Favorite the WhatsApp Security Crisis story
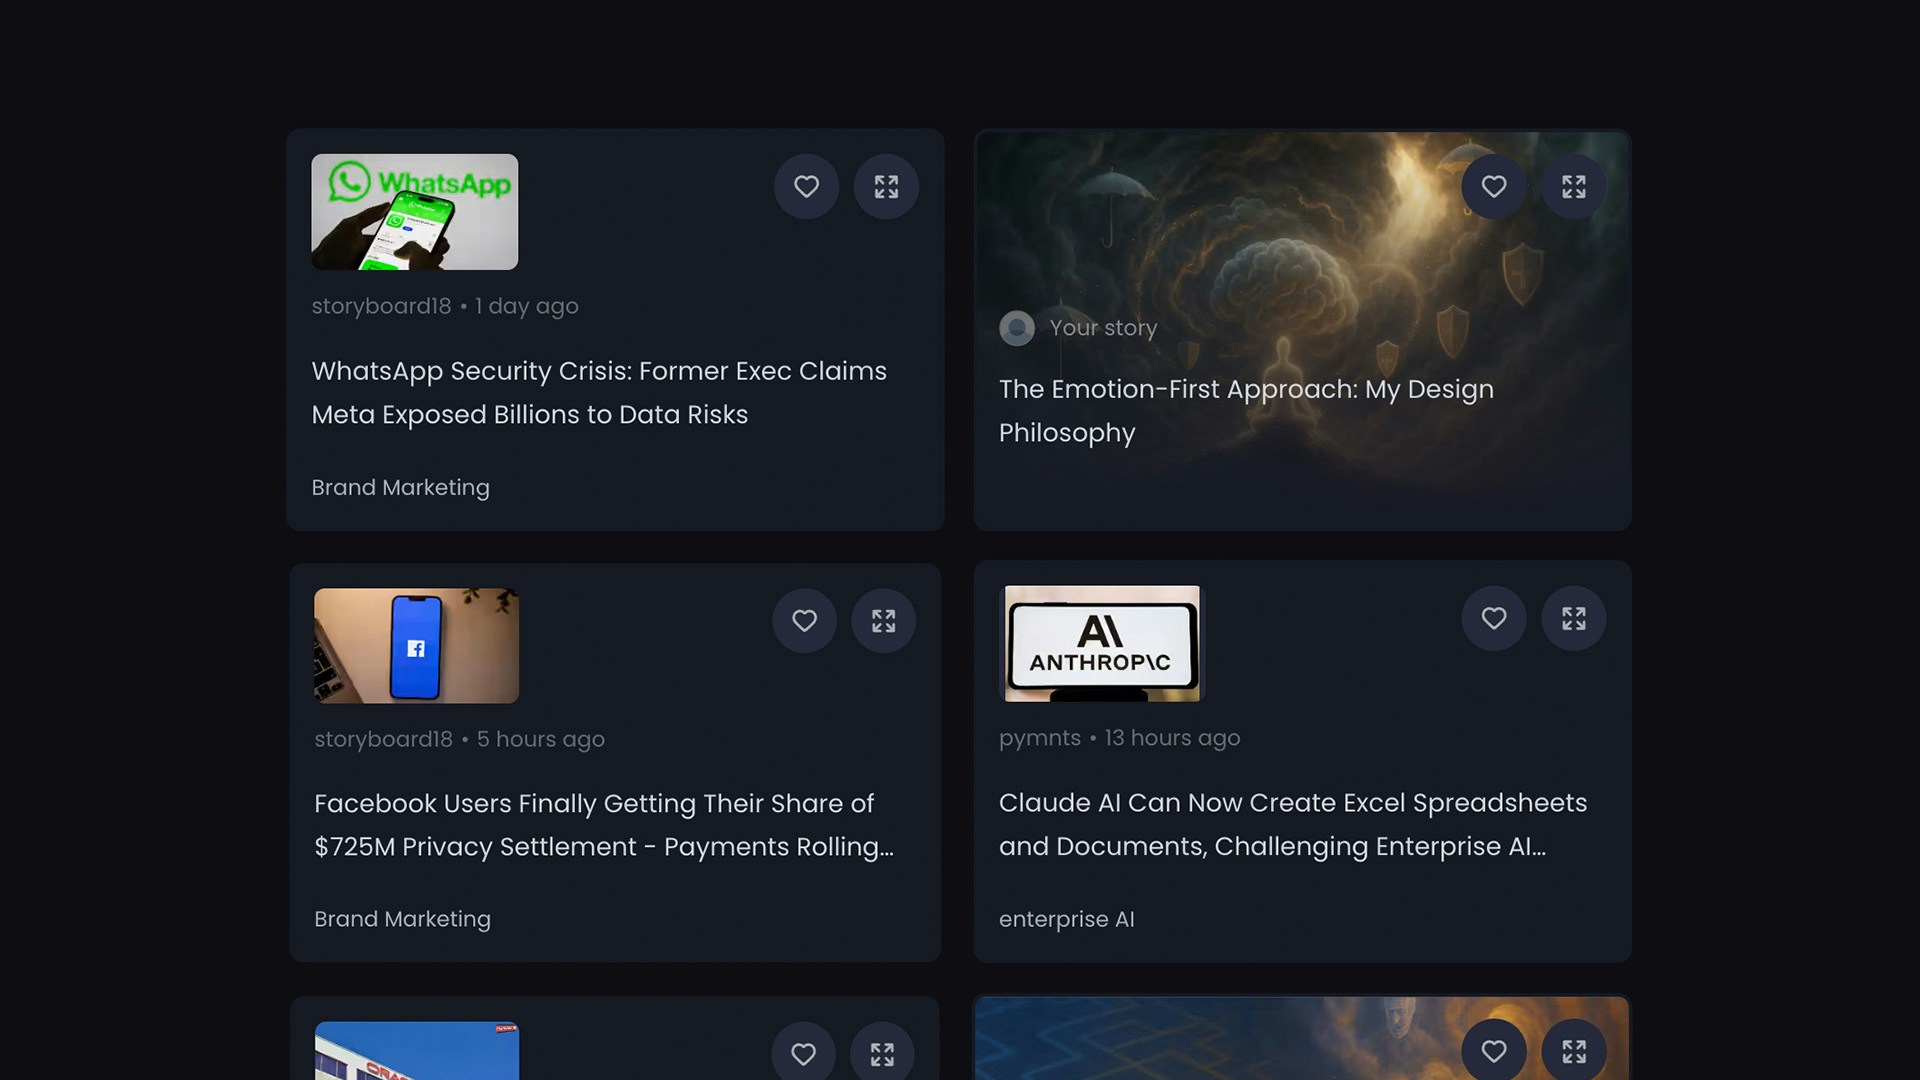This screenshot has height=1080, width=1920. click(x=806, y=186)
